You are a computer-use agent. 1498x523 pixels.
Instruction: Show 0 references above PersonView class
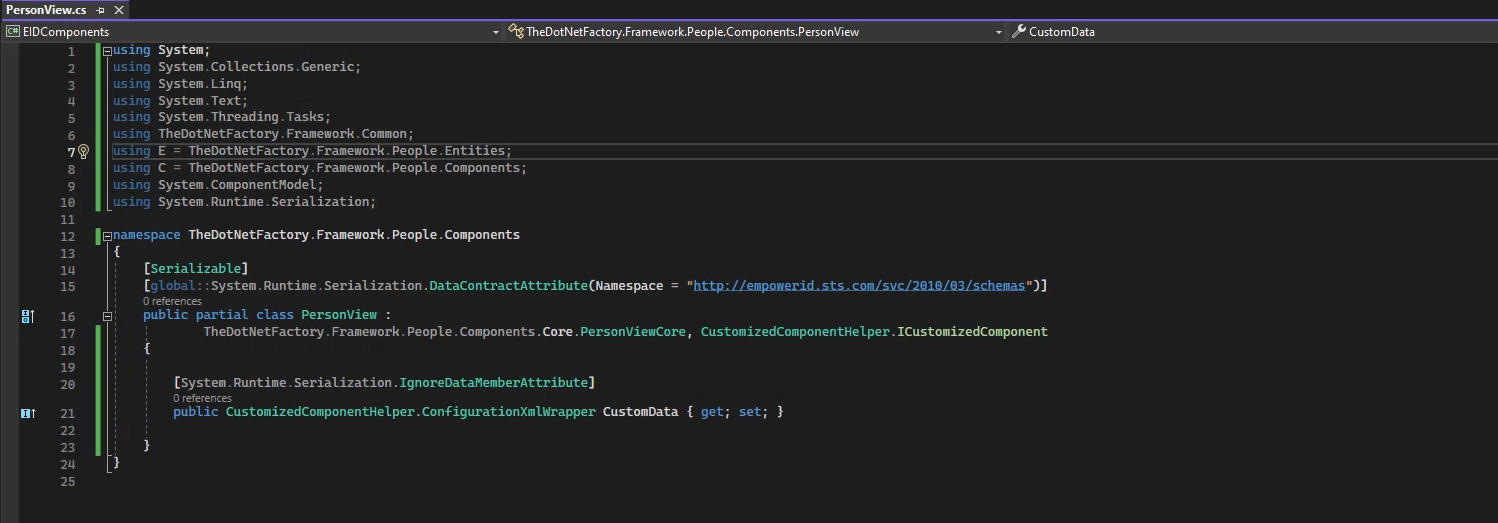tap(172, 301)
